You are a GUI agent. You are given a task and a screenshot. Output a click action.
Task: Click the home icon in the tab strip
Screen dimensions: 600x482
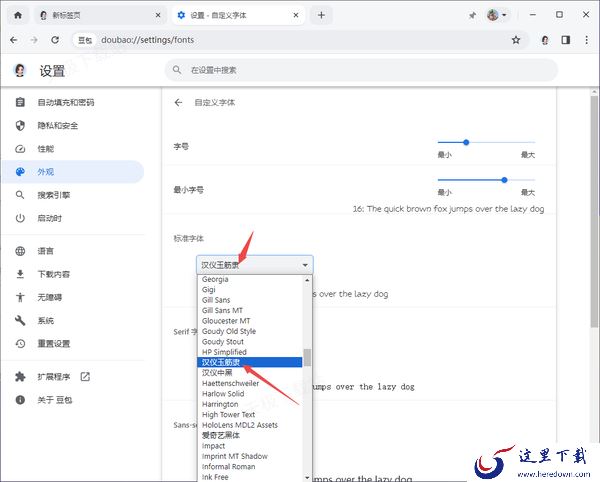tap(18, 15)
